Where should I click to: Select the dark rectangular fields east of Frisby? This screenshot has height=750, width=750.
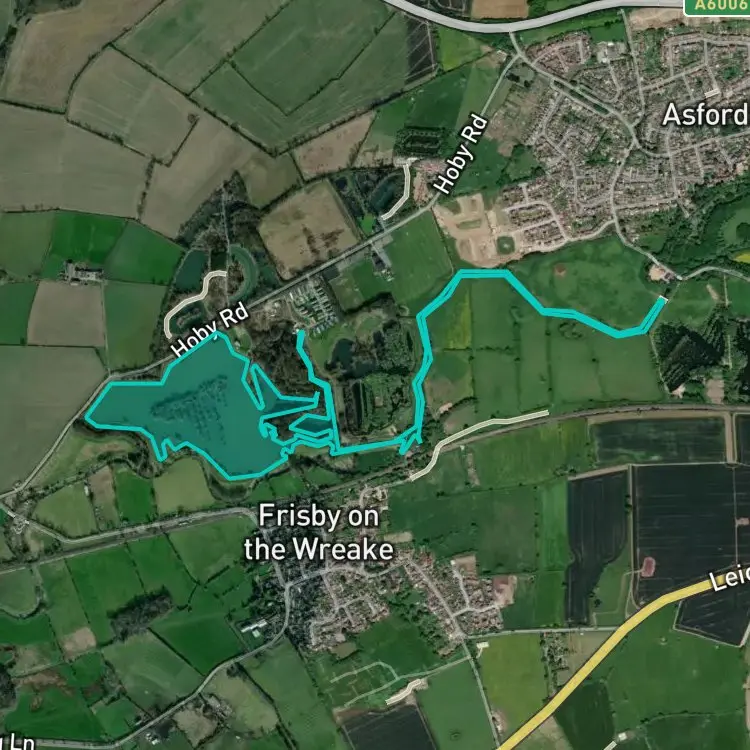click(670, 526)
